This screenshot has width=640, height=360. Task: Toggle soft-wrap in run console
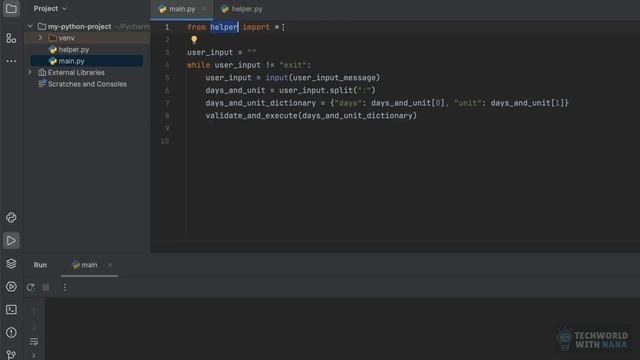tap(34, 341)
